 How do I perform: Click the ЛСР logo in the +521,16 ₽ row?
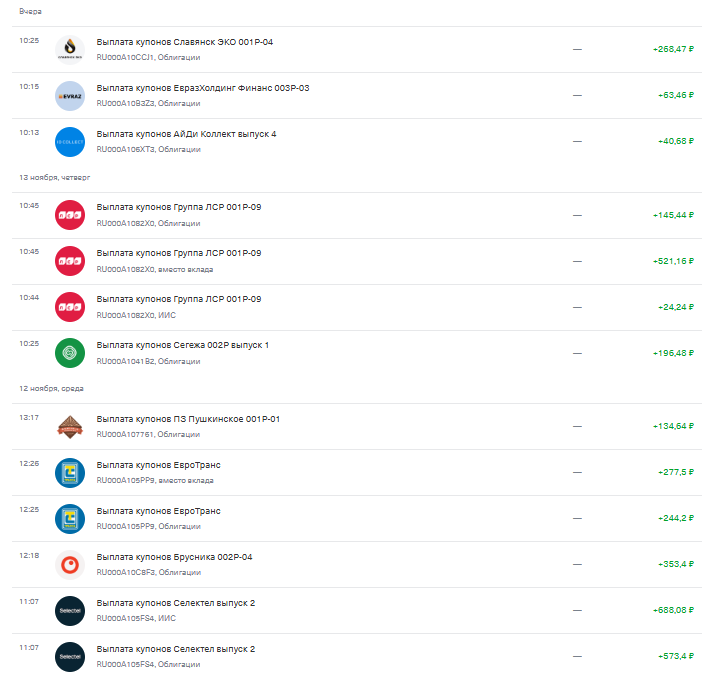point(70,261)
